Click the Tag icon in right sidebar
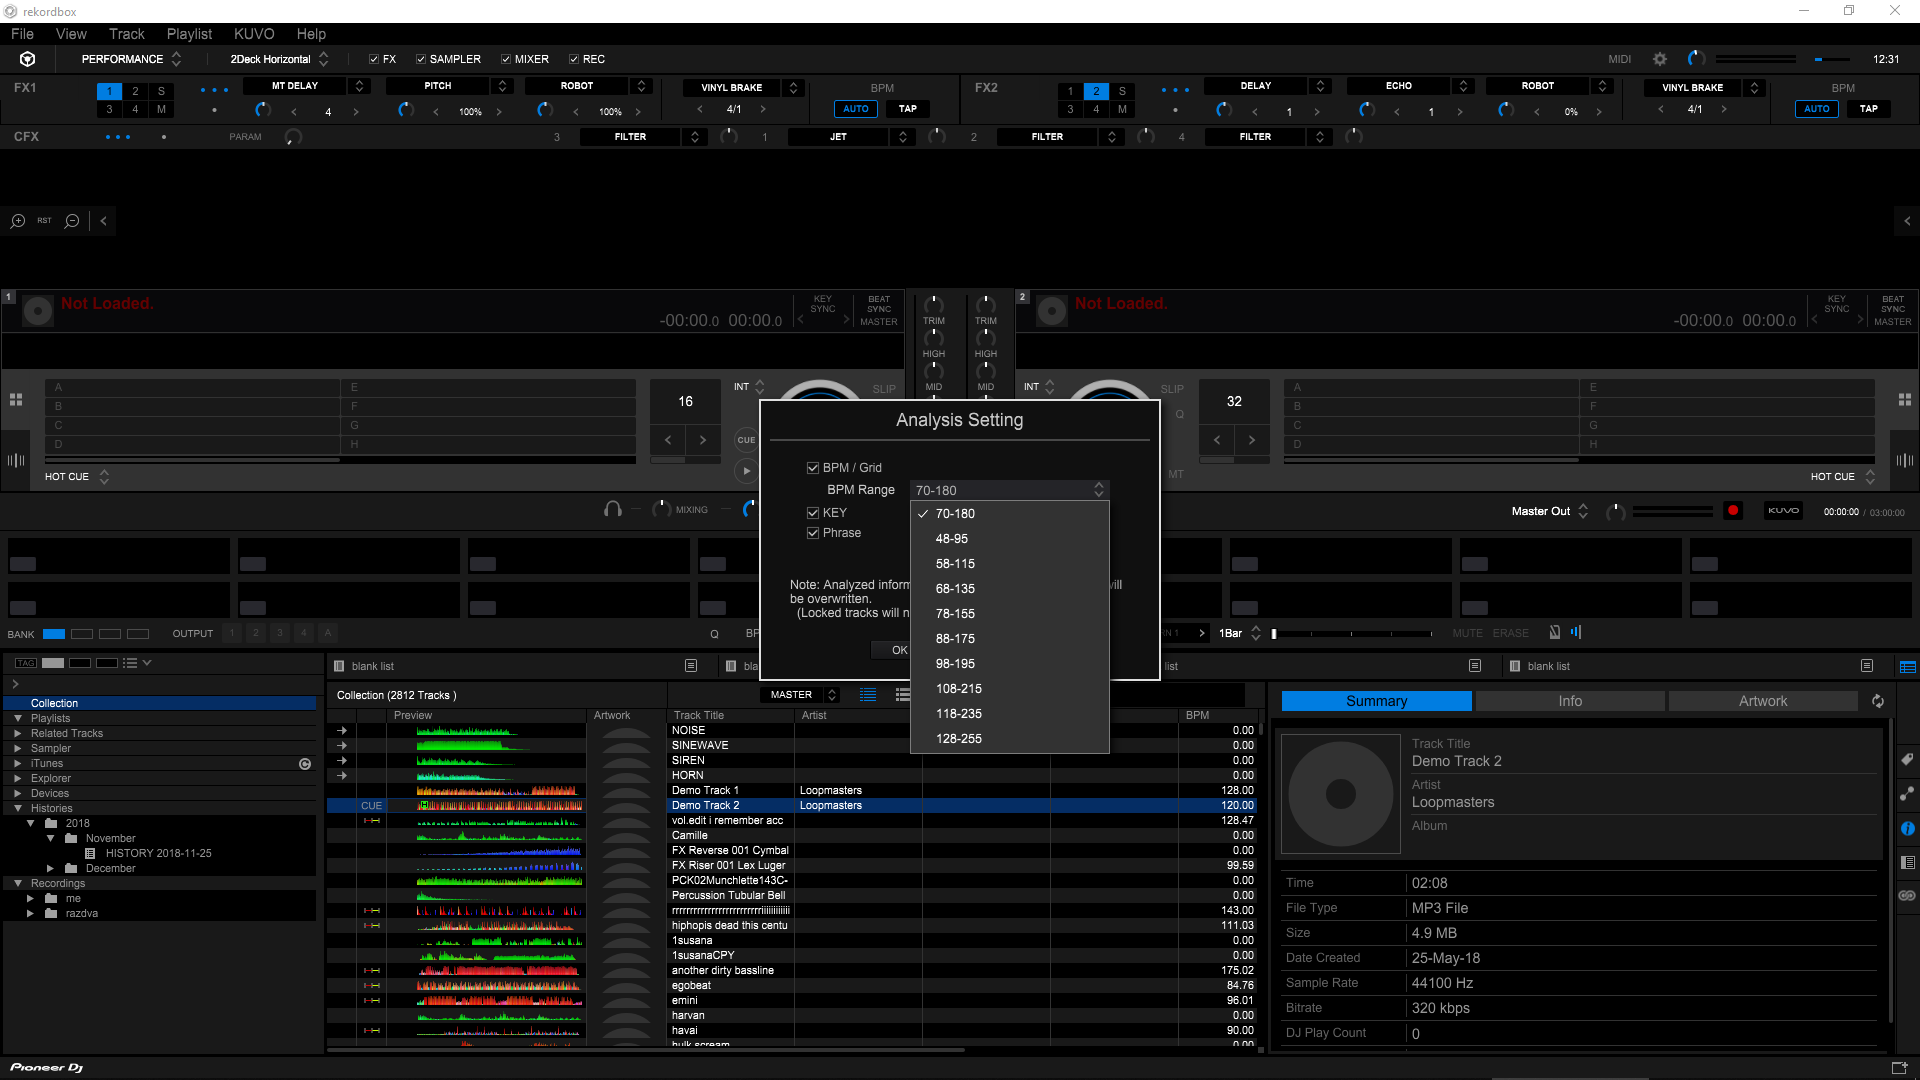The width and height of the screenshot is (1920, 1080). [1907, 759]
